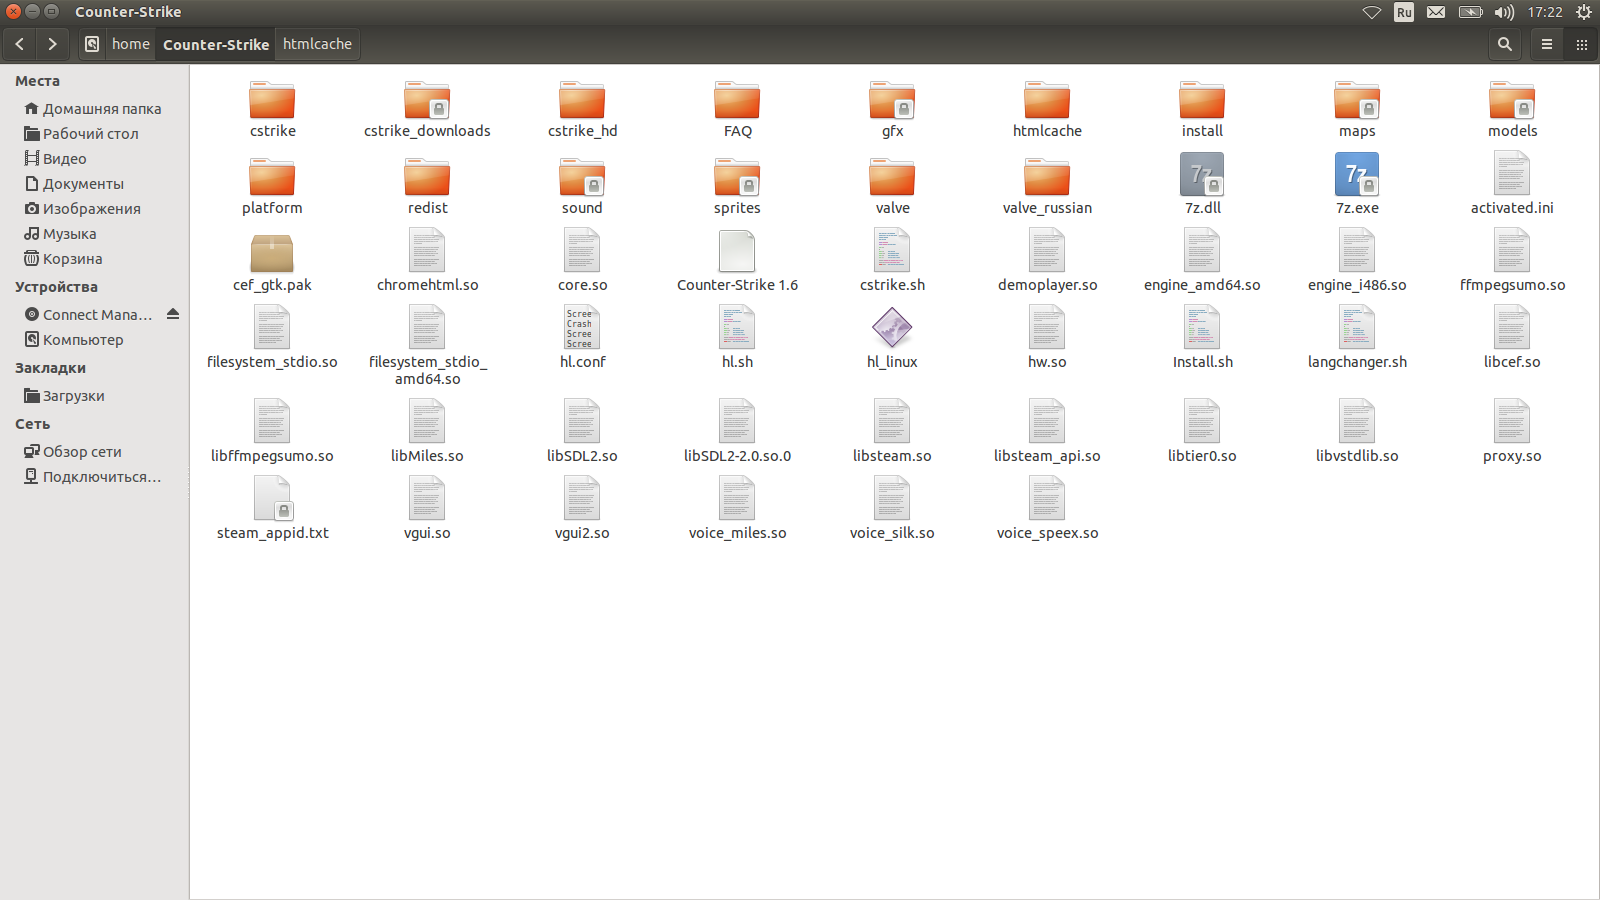Viewport: 1600px width, 900px height.
Task: Select the Install.sh script icon
Action: (x=1202, y=328)
